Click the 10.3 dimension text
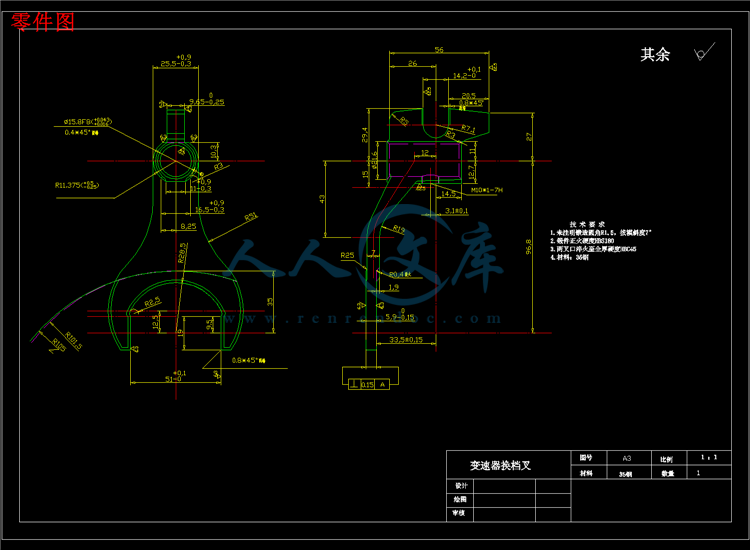The image size is (750, 550). coord(213,152)
